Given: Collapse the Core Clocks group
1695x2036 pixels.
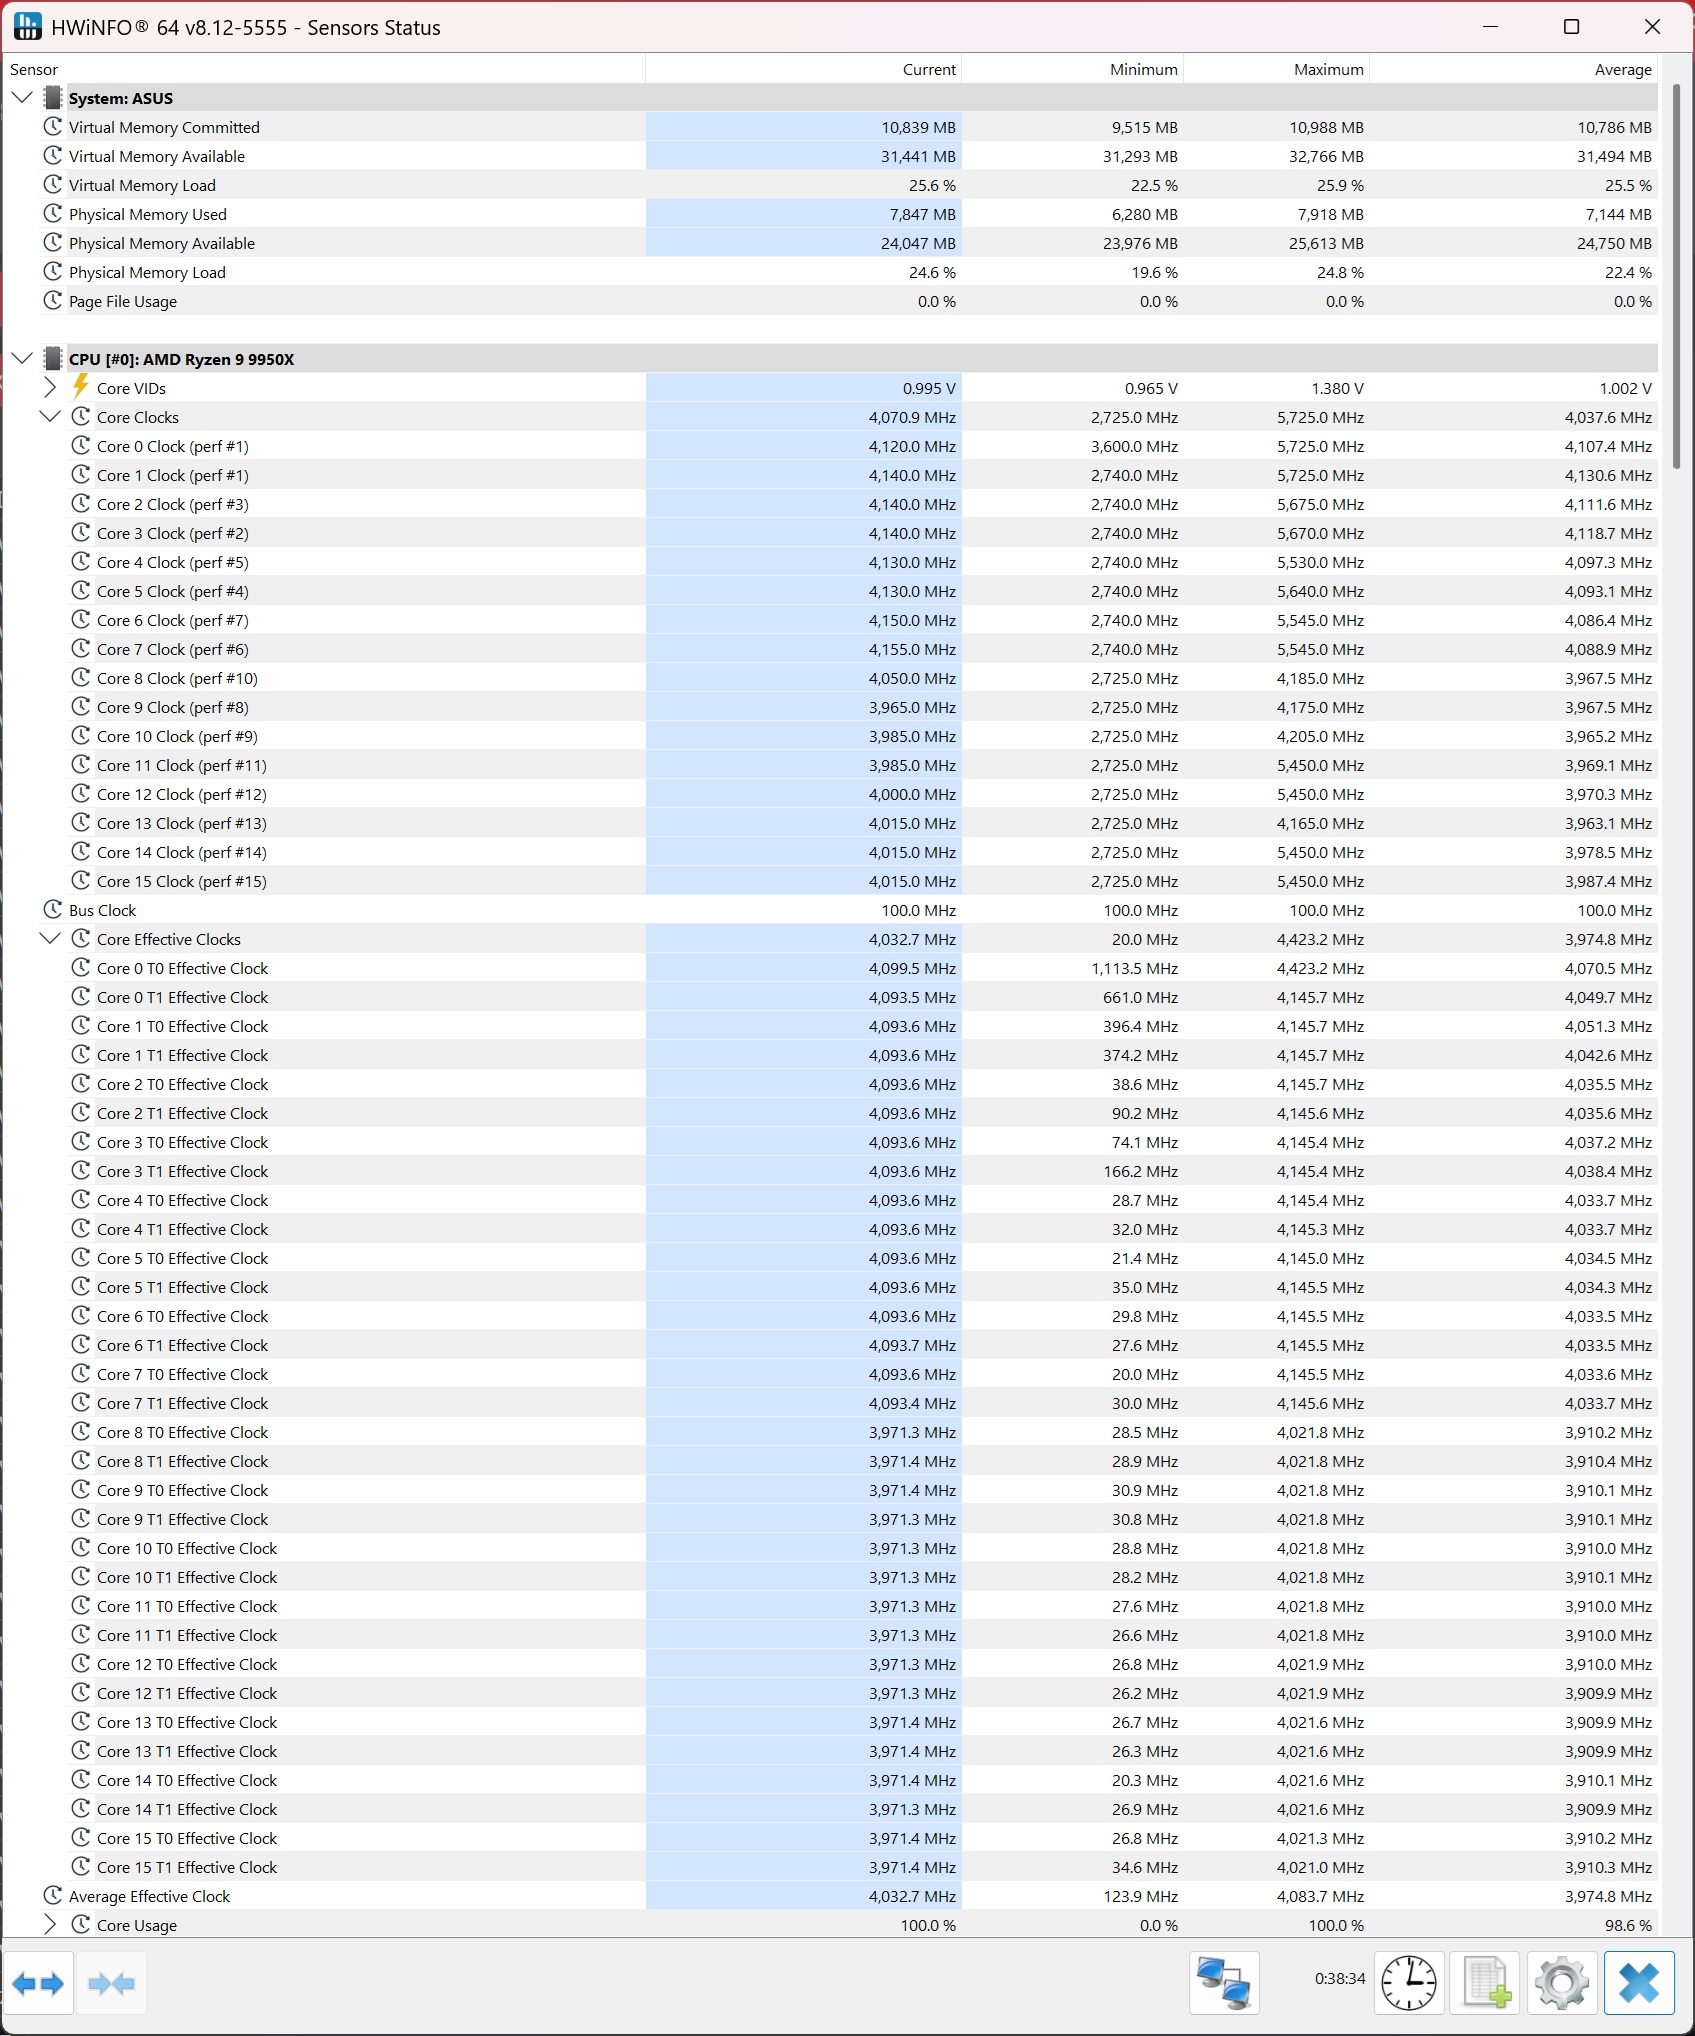Looking at the screenshot, I should [51, 417].
